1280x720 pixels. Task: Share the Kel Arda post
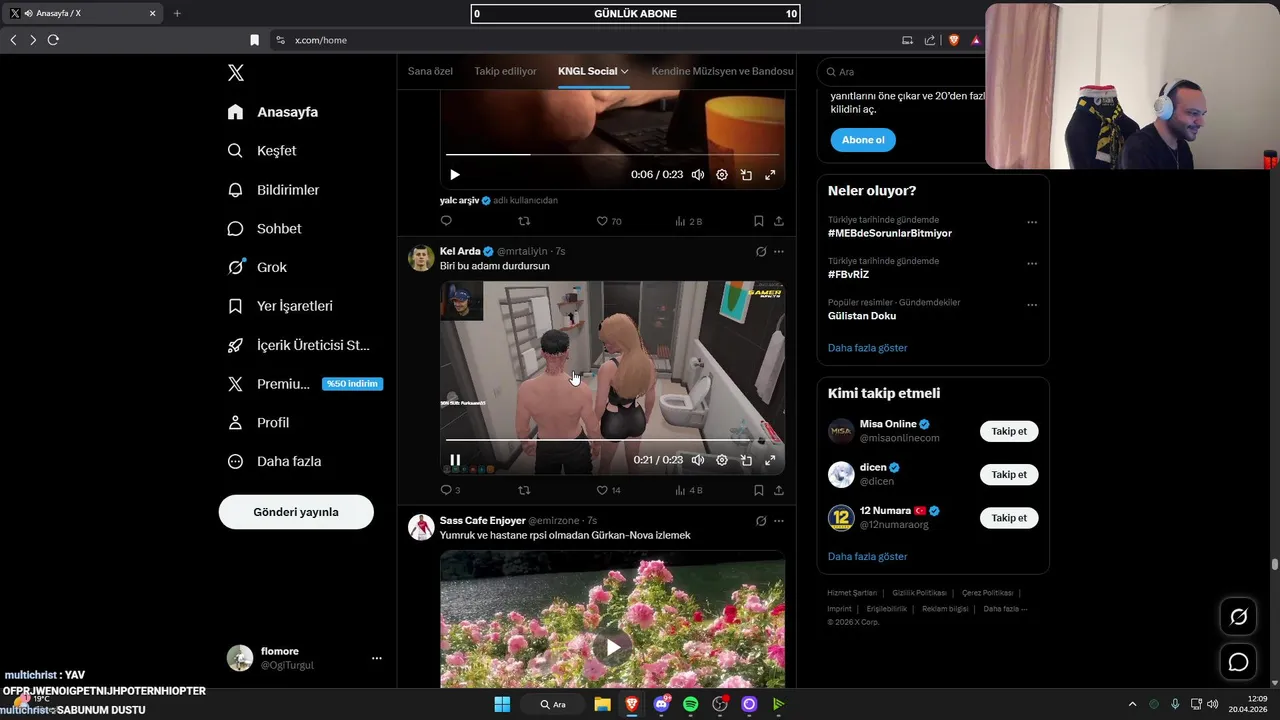779,490
